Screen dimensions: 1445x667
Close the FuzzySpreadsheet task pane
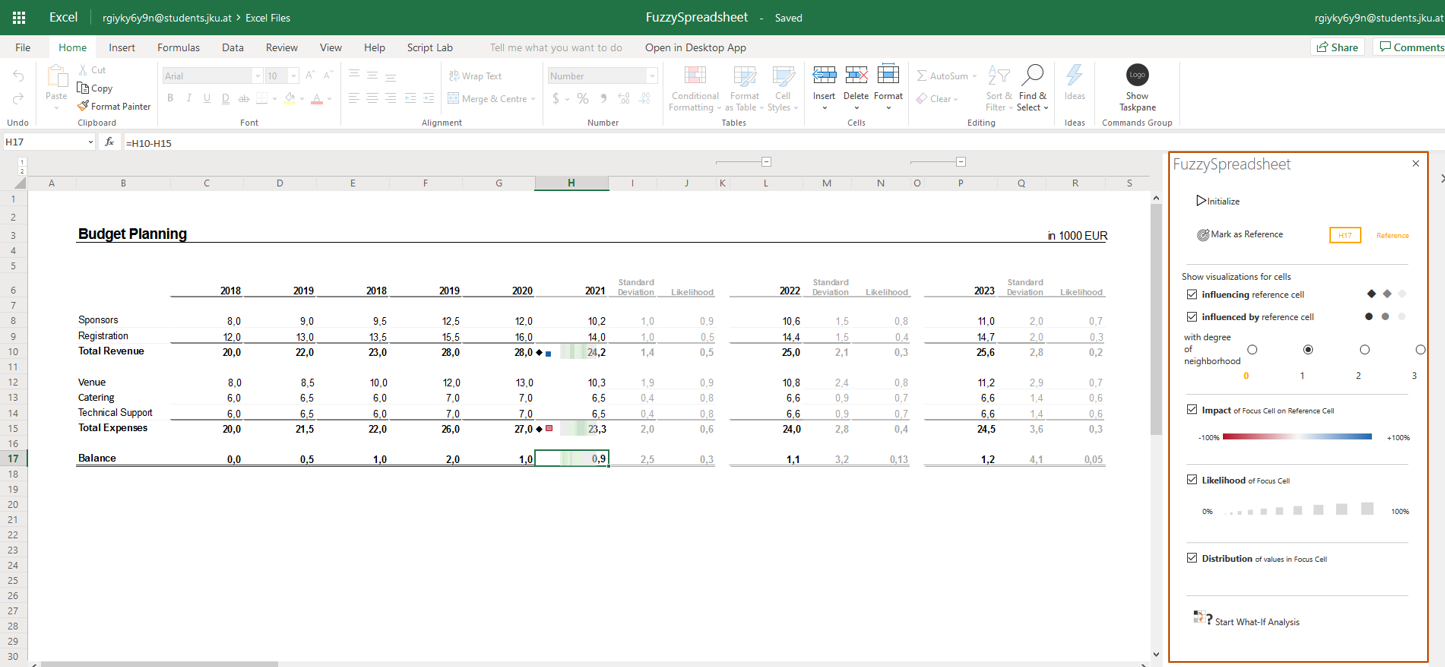(1415, 164)
